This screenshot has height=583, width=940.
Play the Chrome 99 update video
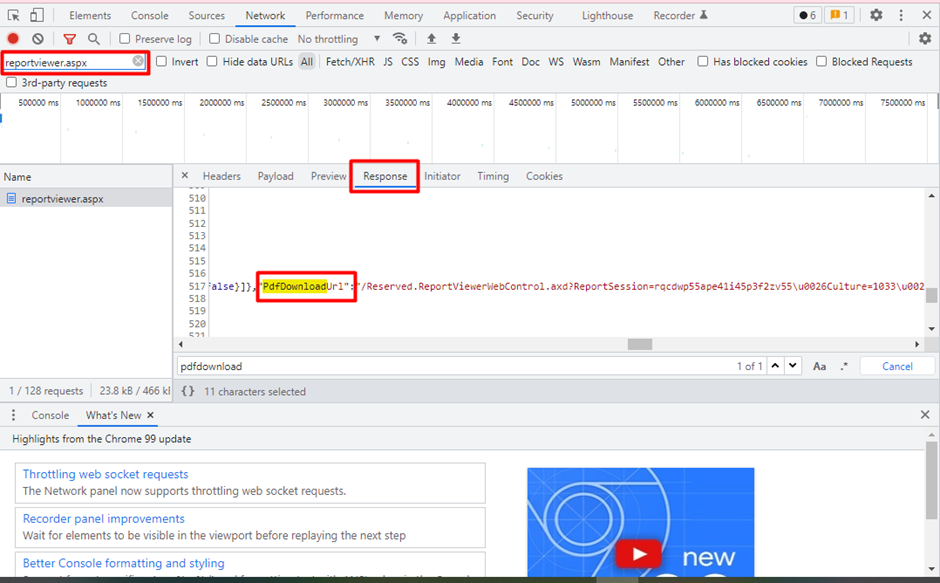click(x=638, y=553)
